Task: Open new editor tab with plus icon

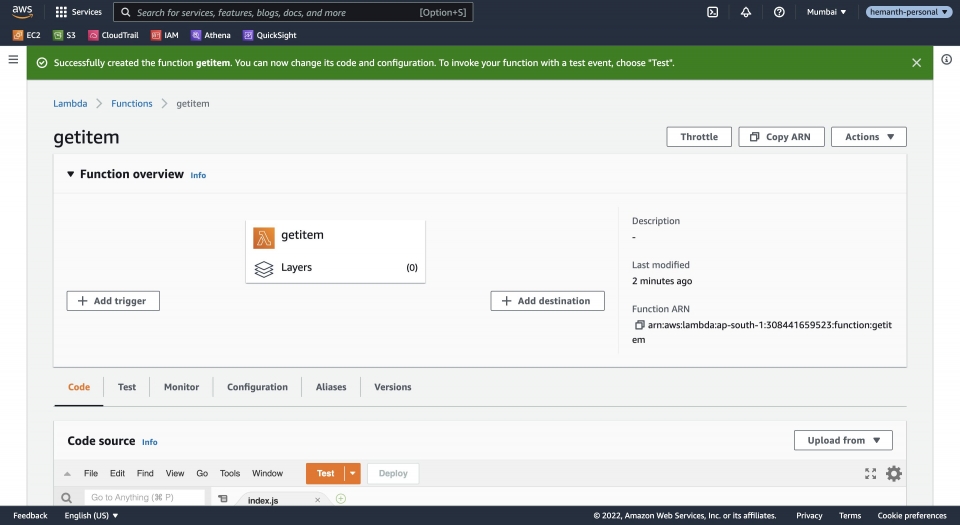Action: point(341,498)
